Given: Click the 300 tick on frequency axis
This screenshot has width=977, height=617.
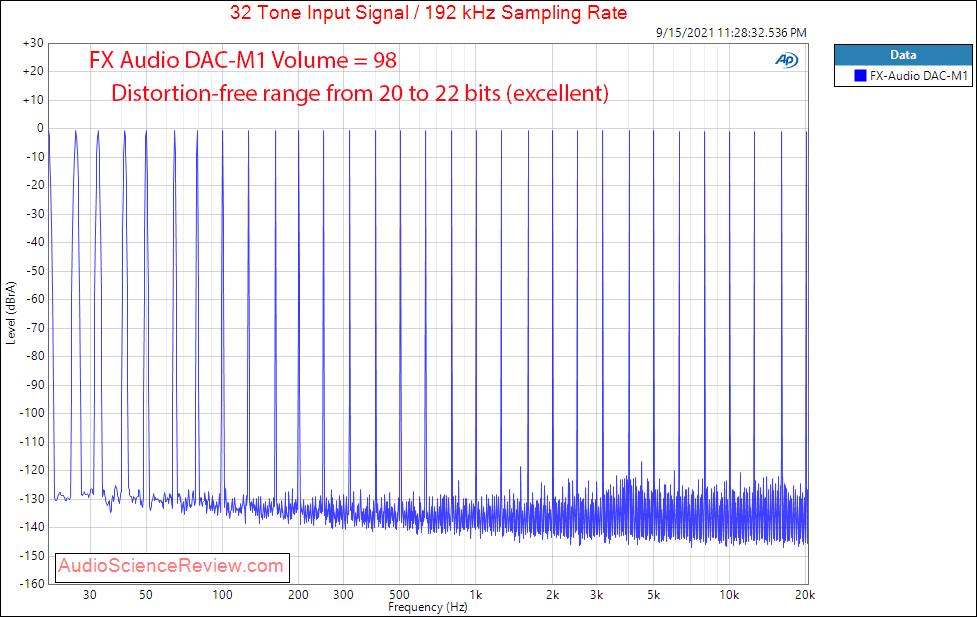Looking at the screenshot, I should click(343, 595).
